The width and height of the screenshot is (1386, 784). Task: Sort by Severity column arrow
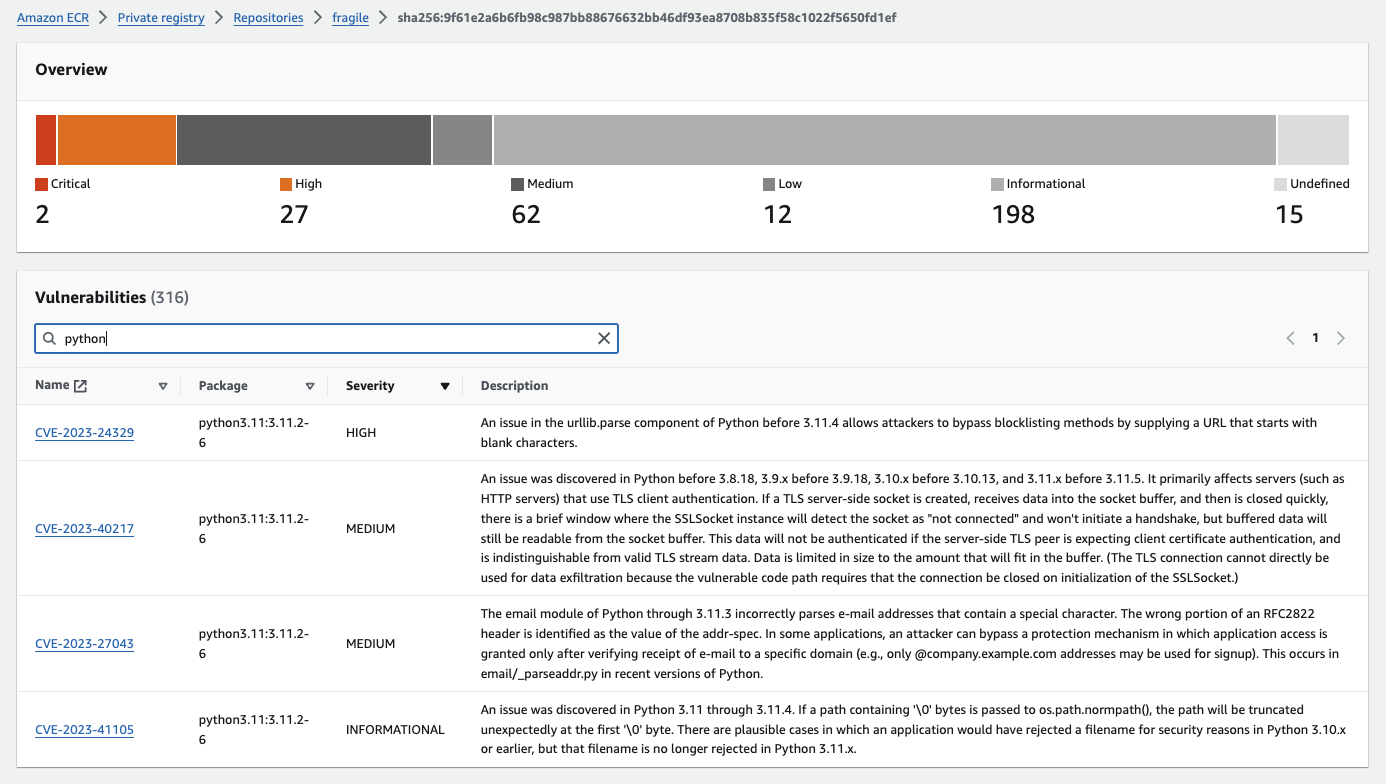click(x=445, y=386)
